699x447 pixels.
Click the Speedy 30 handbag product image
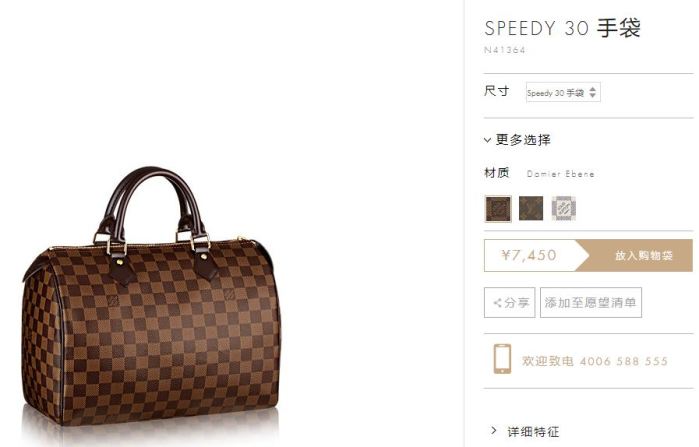(152, 297)
